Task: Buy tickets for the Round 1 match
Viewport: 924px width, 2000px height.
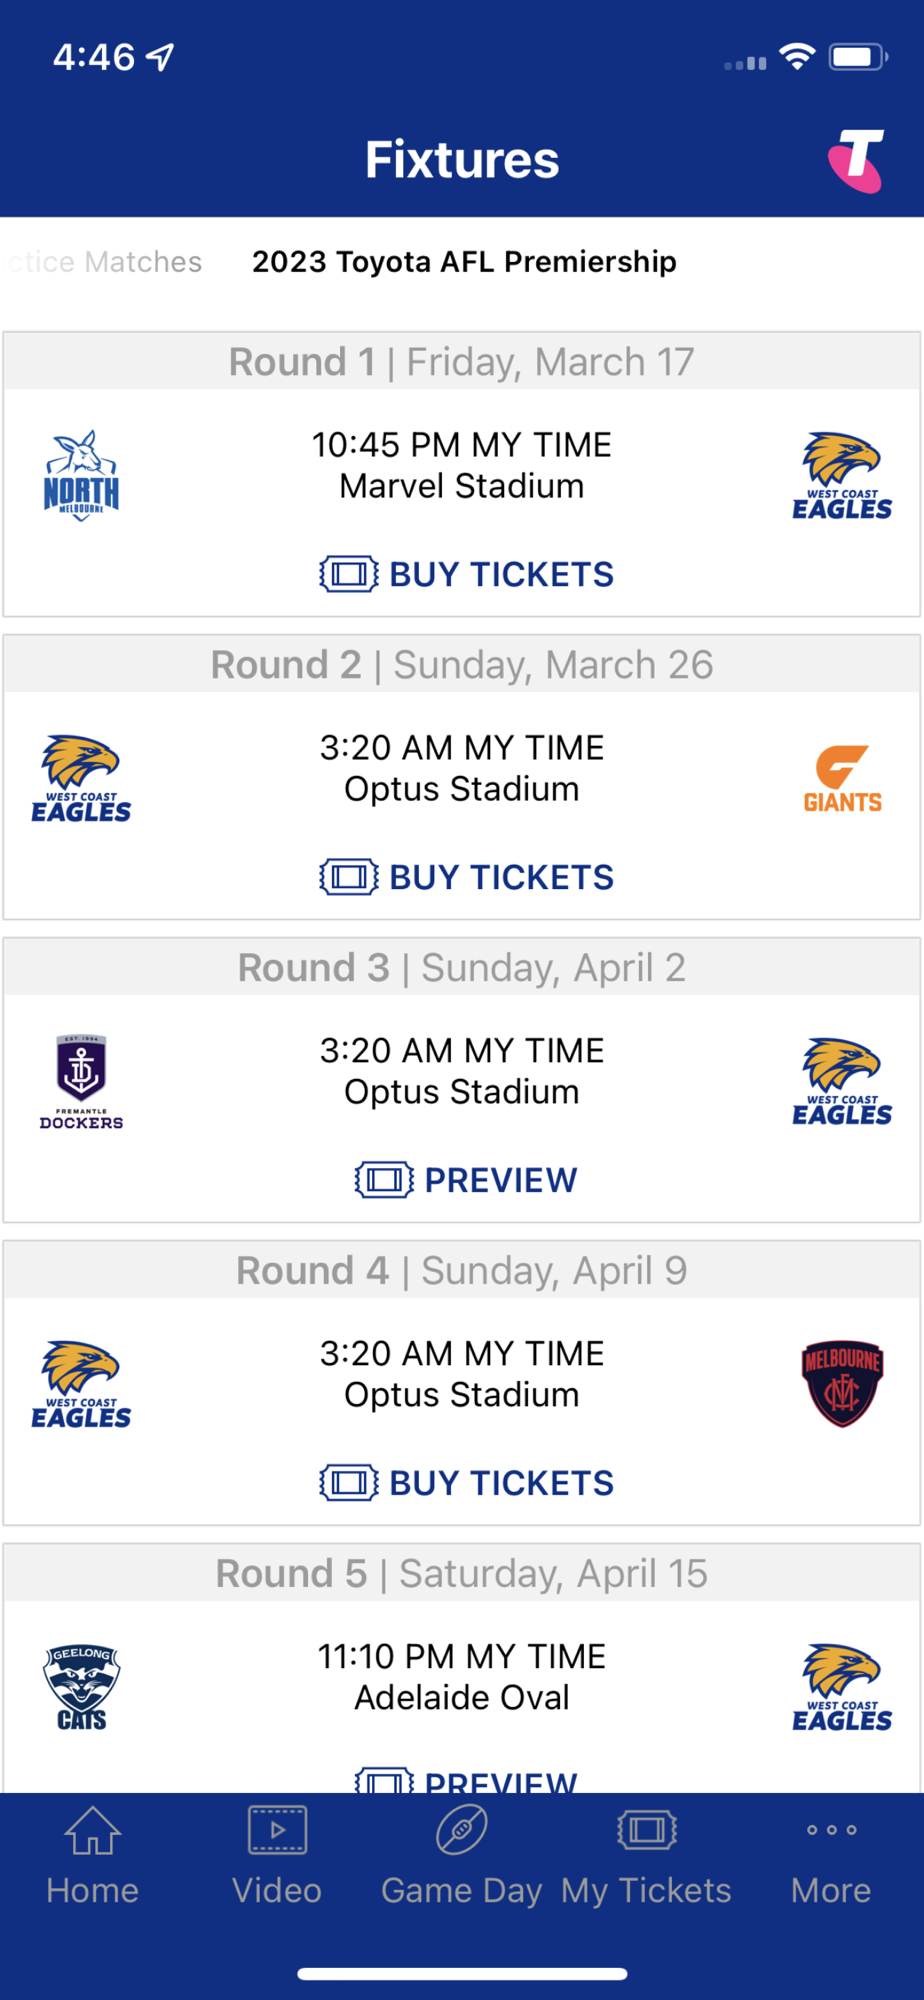Action: [x=466, y=574]
